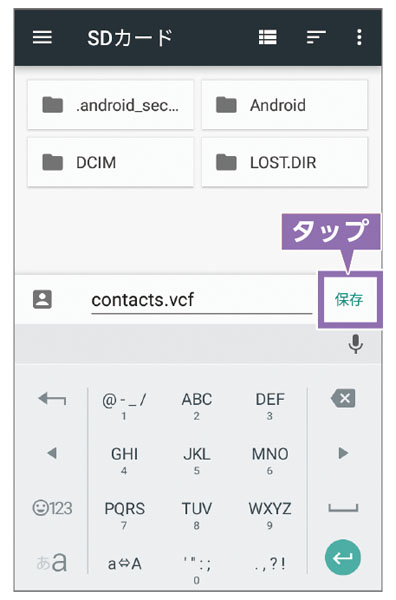This screenshot has height=600, width=396.
Task: Toggle Japanese/English input mode key
Action: coord(52,562)
